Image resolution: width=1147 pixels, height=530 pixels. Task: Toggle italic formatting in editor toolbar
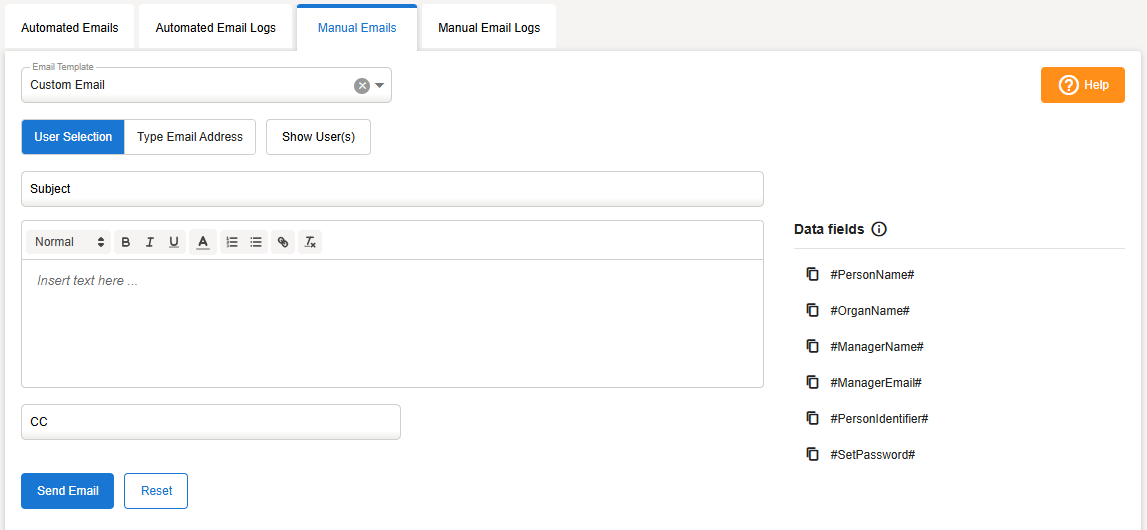[150, 242]
